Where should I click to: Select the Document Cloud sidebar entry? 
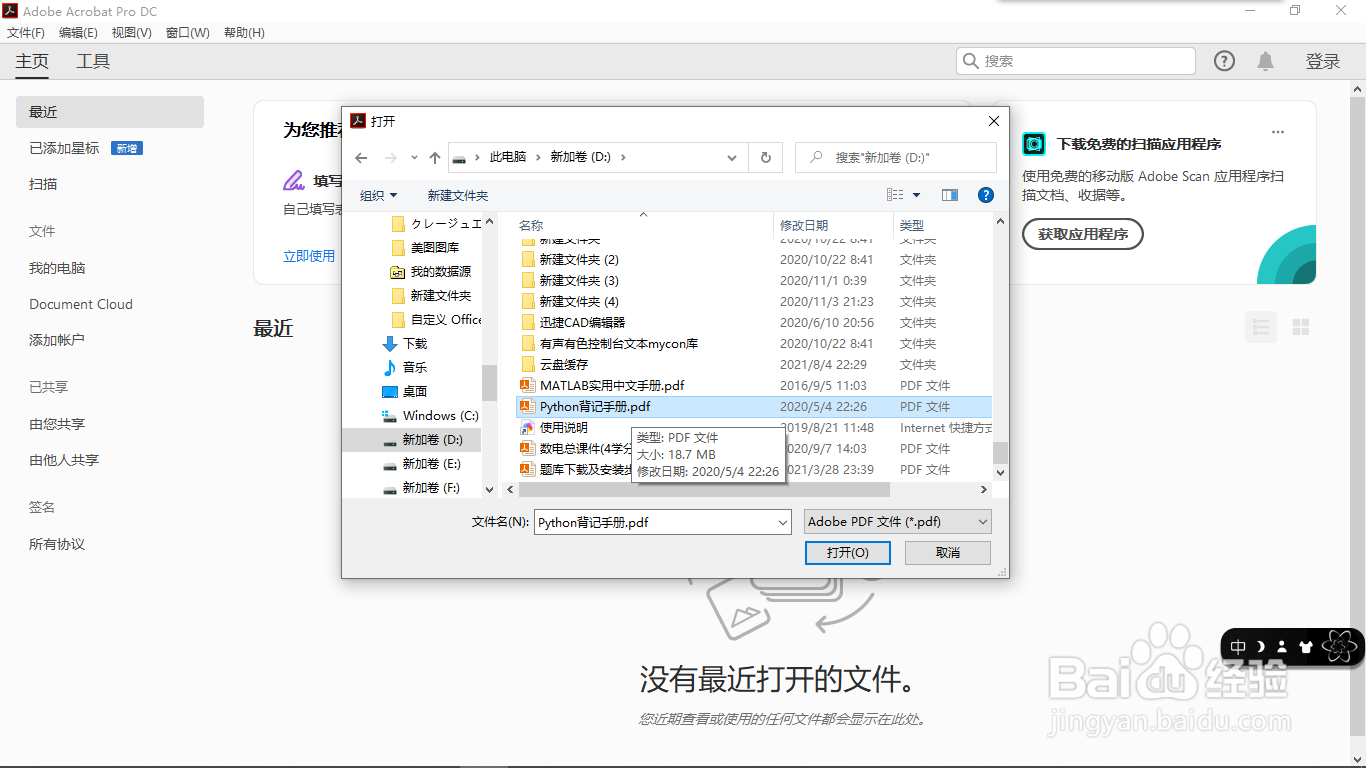coord(81,304)
